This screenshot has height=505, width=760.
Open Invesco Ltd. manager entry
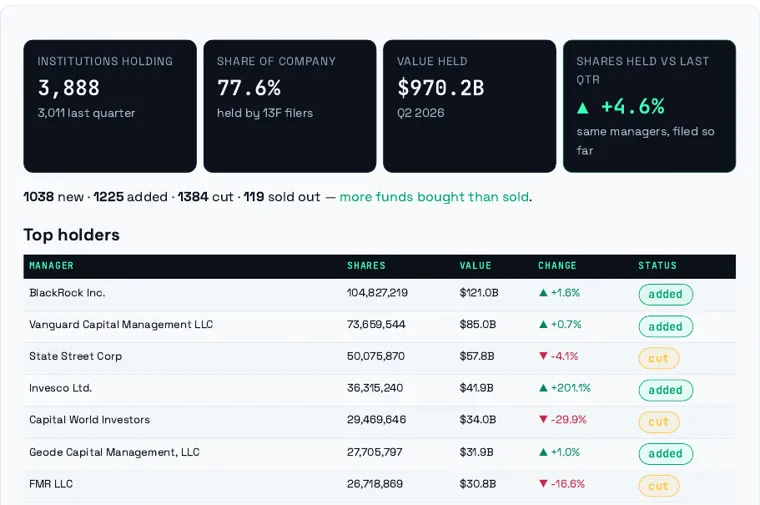pyautogui.click(x=60, y=388)
